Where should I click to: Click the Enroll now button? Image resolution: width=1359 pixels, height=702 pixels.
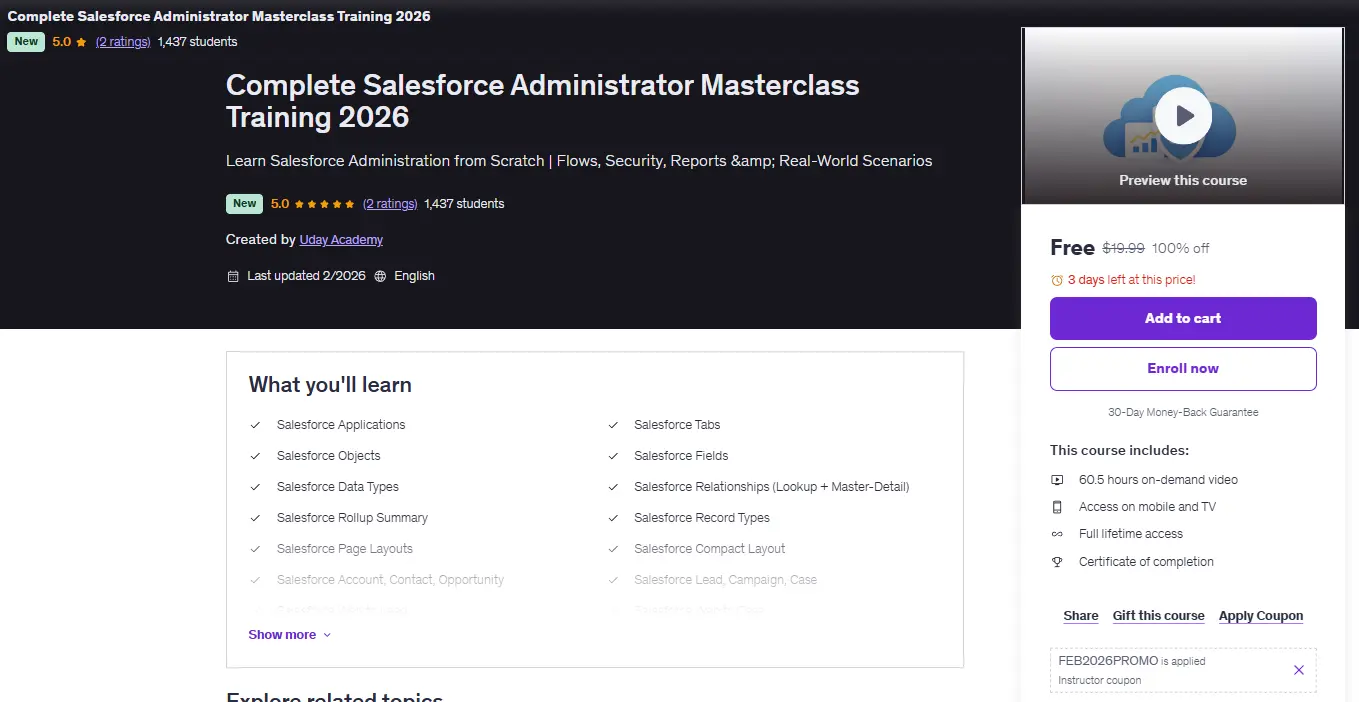(x=1183, y=369)
